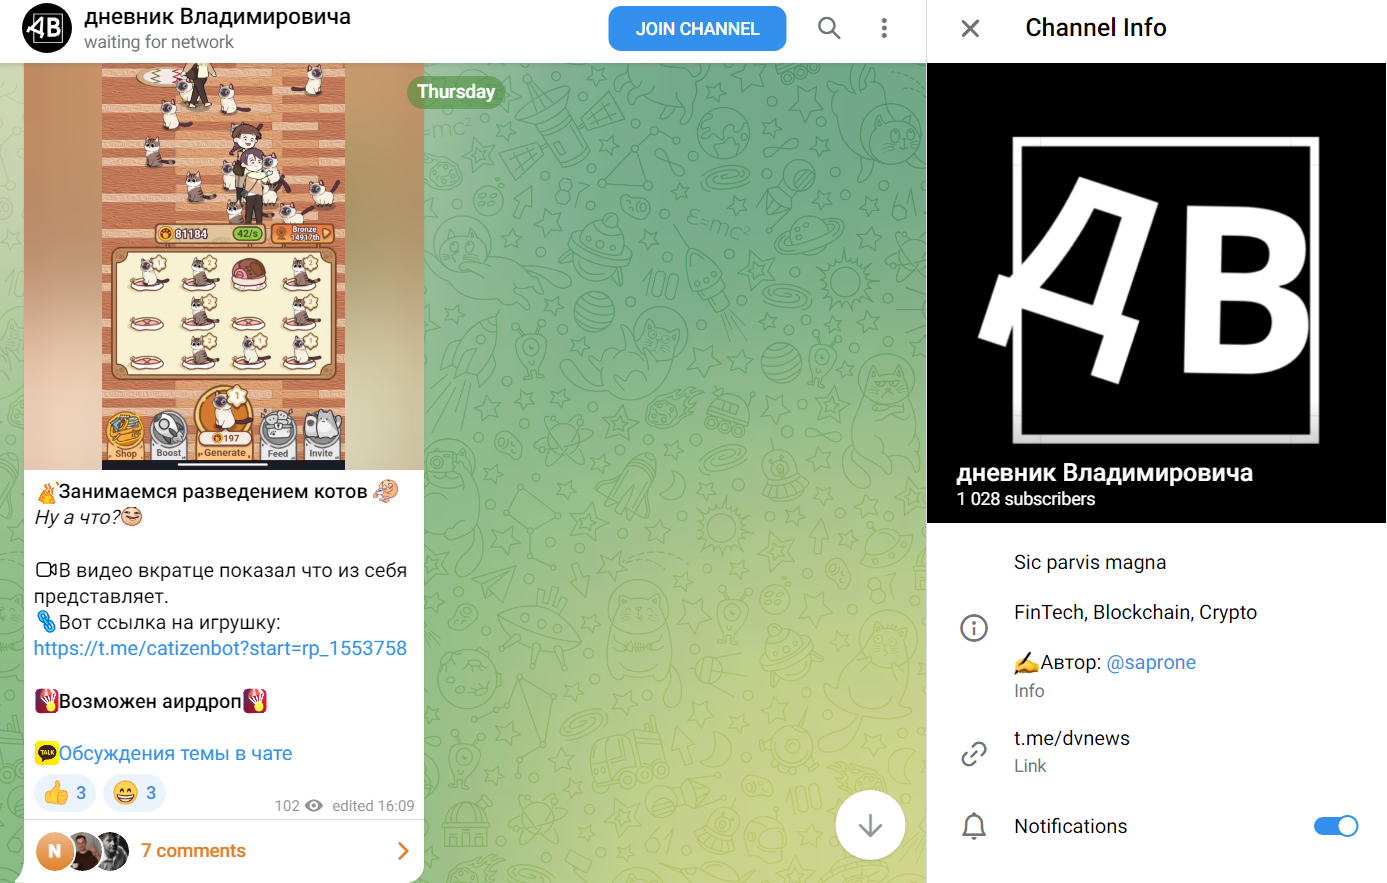Click the "edited 16:09" timestamp
The image size is (1387, 883).
pos(373,806)
